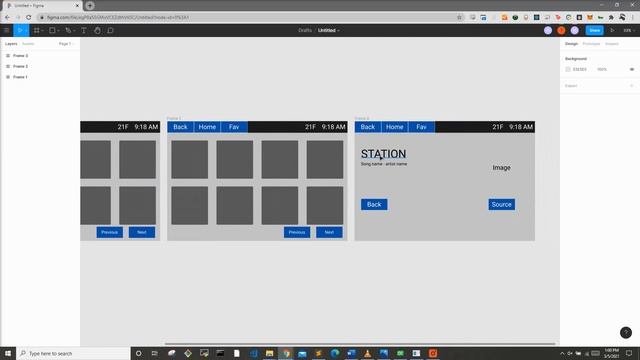Reload the browser page

click(28, 17)
